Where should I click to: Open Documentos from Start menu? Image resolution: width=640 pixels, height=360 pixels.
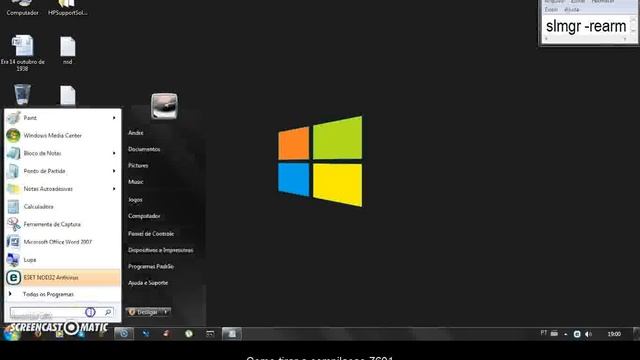[x=144, y=149]
